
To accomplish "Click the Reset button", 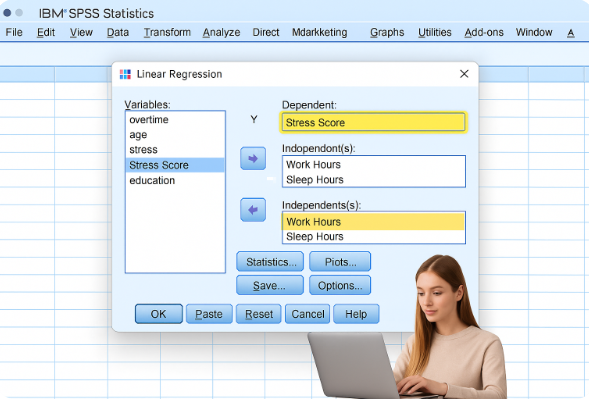I will (258, 314).
